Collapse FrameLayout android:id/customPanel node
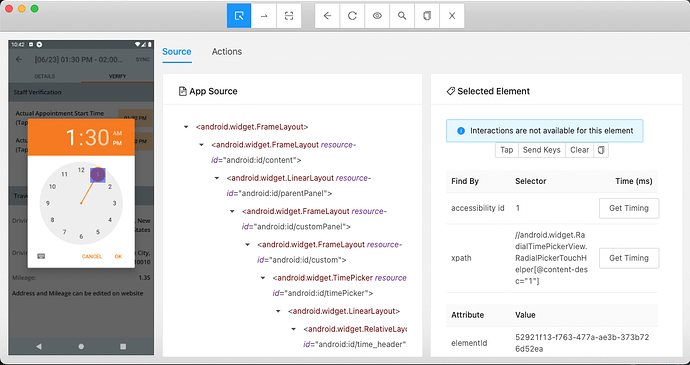The image size is (690, 365). [232, 212]
